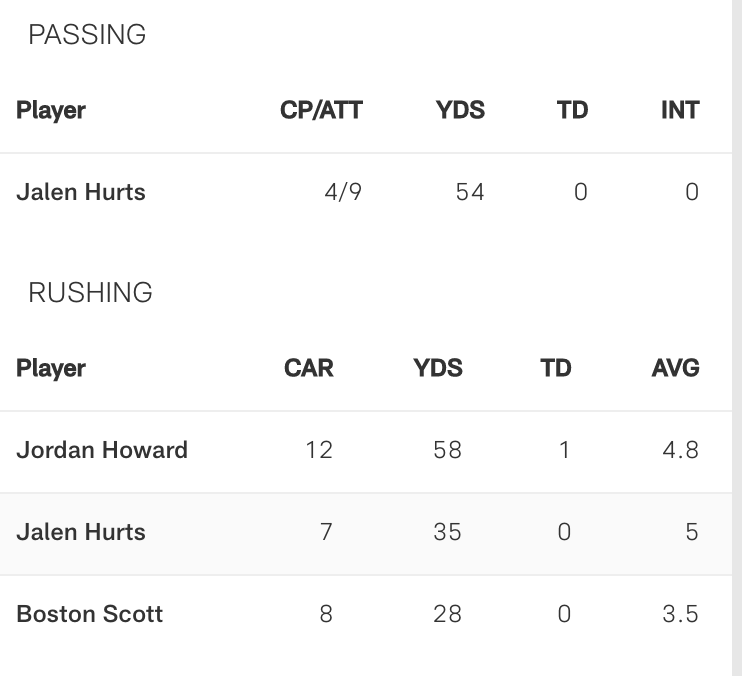Click the TD header in Rushing table
The image size is (742, 676).
556,368
